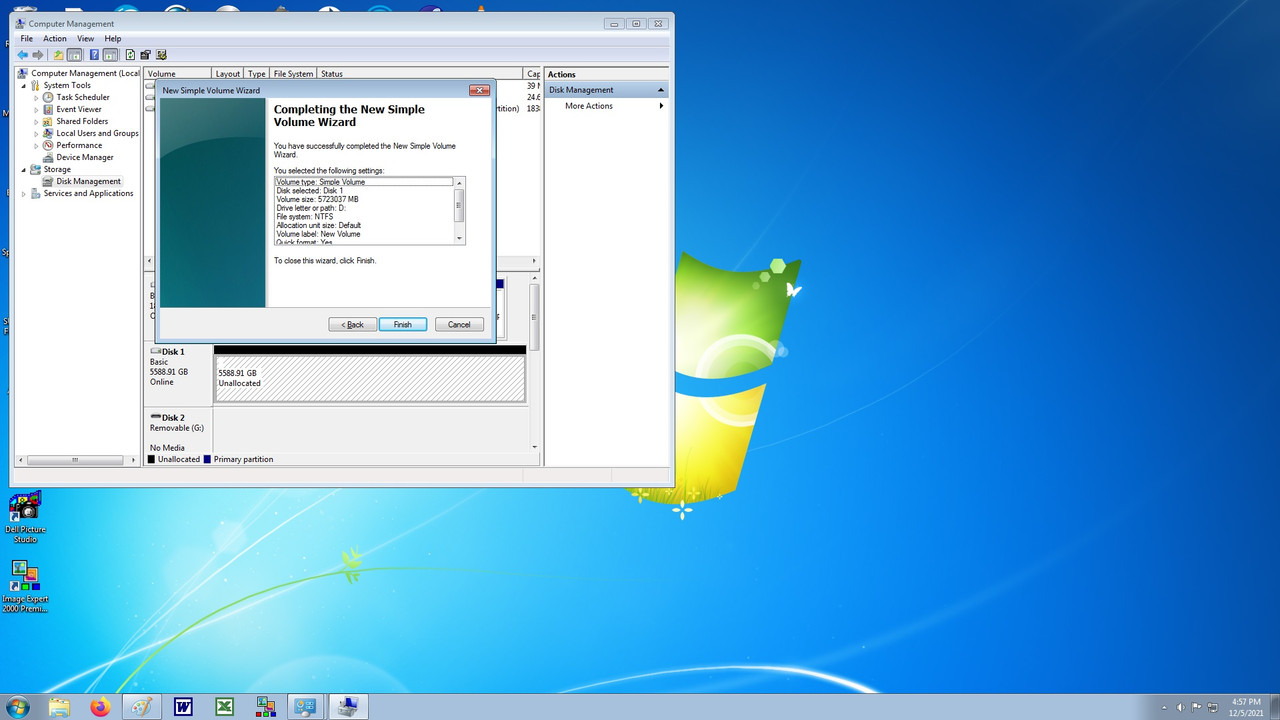
Task: Click the wizard settings list scroll-down arrow
Action: (460, 239)
